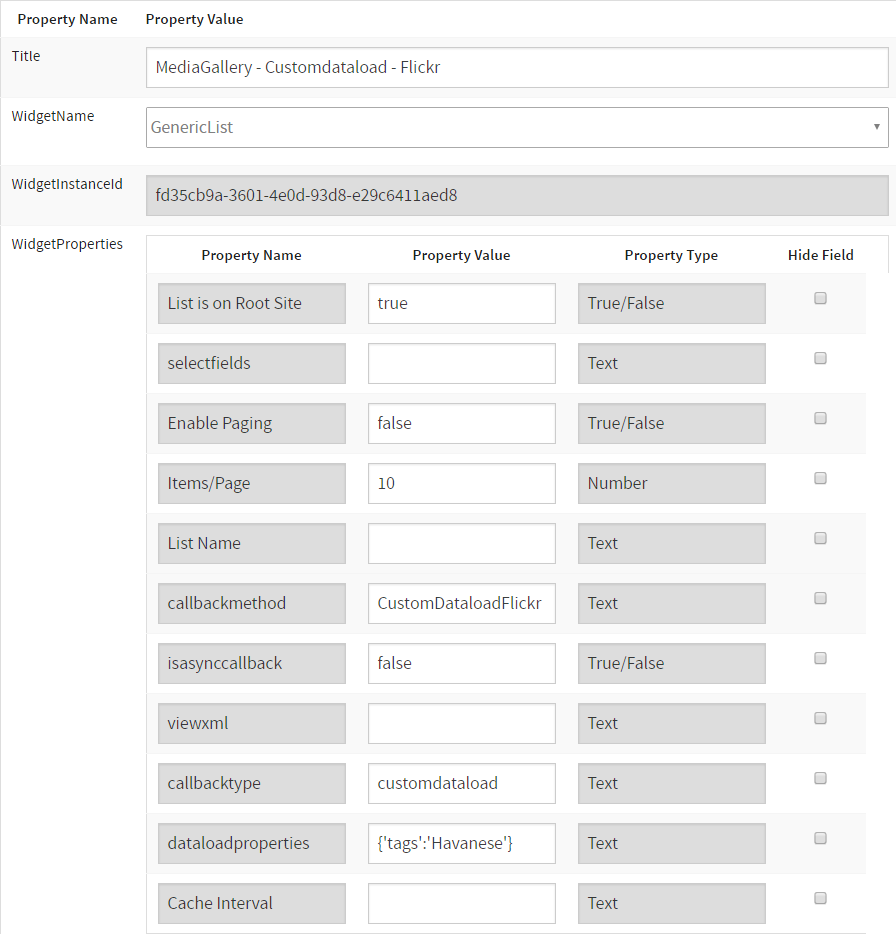The image size is (896, 934).
Task: Click the selectfields value input
Action: (x=461, y=363)
